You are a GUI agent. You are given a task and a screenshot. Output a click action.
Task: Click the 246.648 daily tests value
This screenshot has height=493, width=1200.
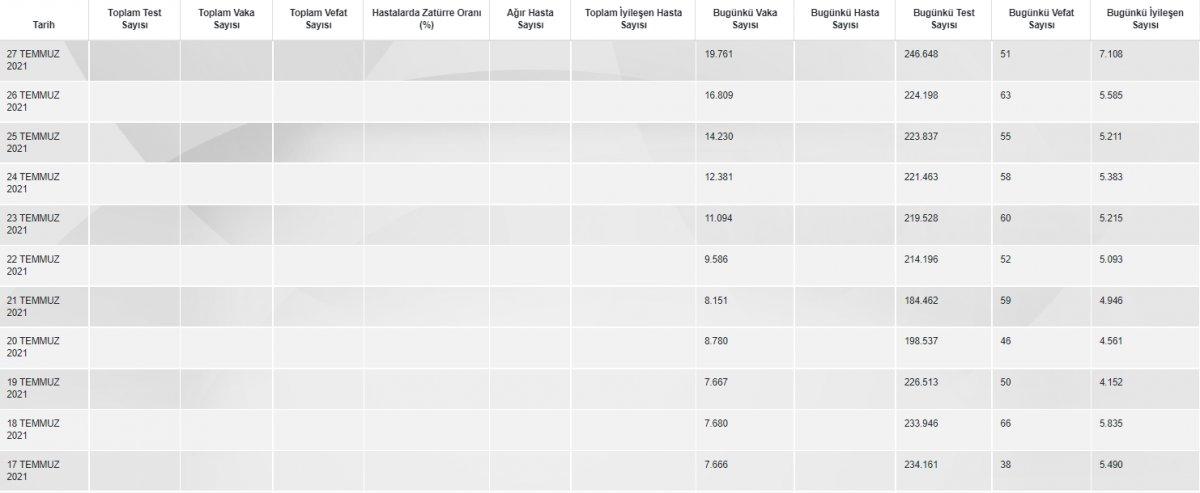point(920,54)
